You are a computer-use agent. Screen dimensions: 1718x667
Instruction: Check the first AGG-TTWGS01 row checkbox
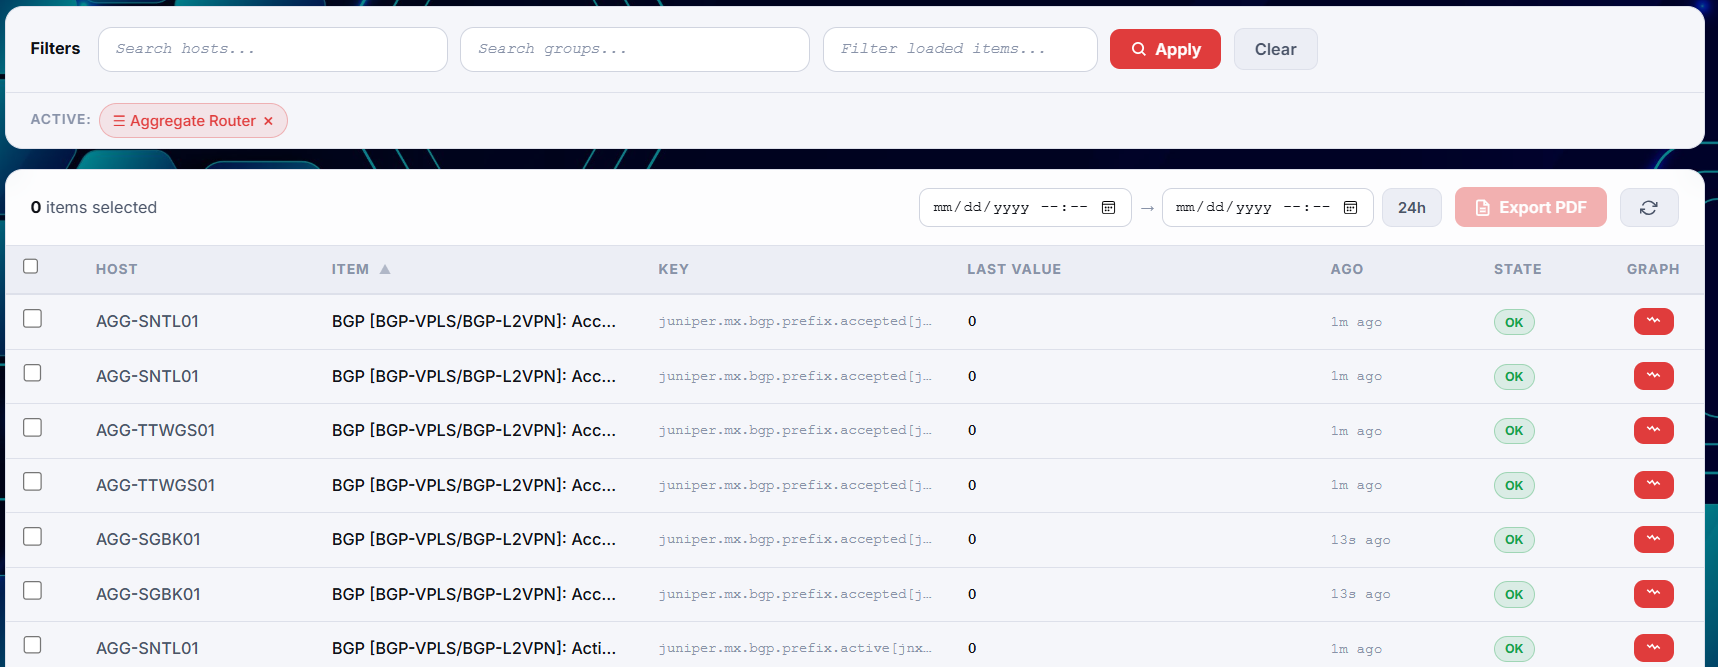coord(33,427)
